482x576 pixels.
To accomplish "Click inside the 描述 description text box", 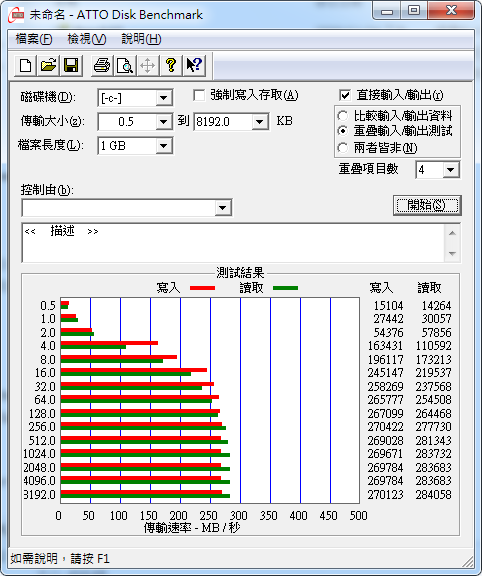I will pos(233,242).
